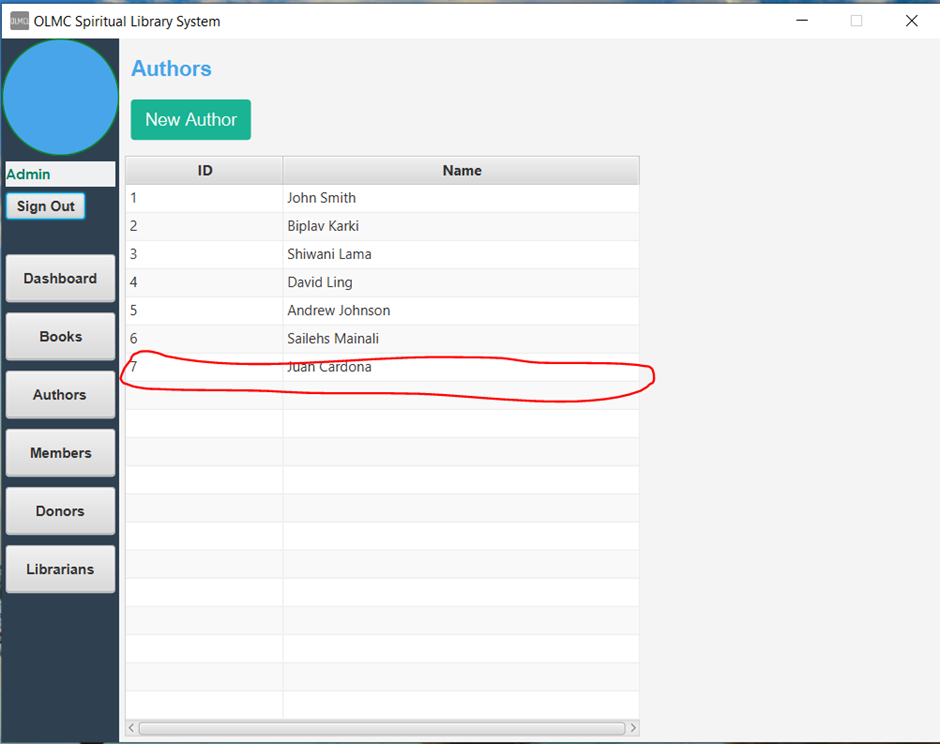The width and height of the screenshot is (940, 744).
Task: Click the OLMC app icon in title bar
Action: (18, 20)
